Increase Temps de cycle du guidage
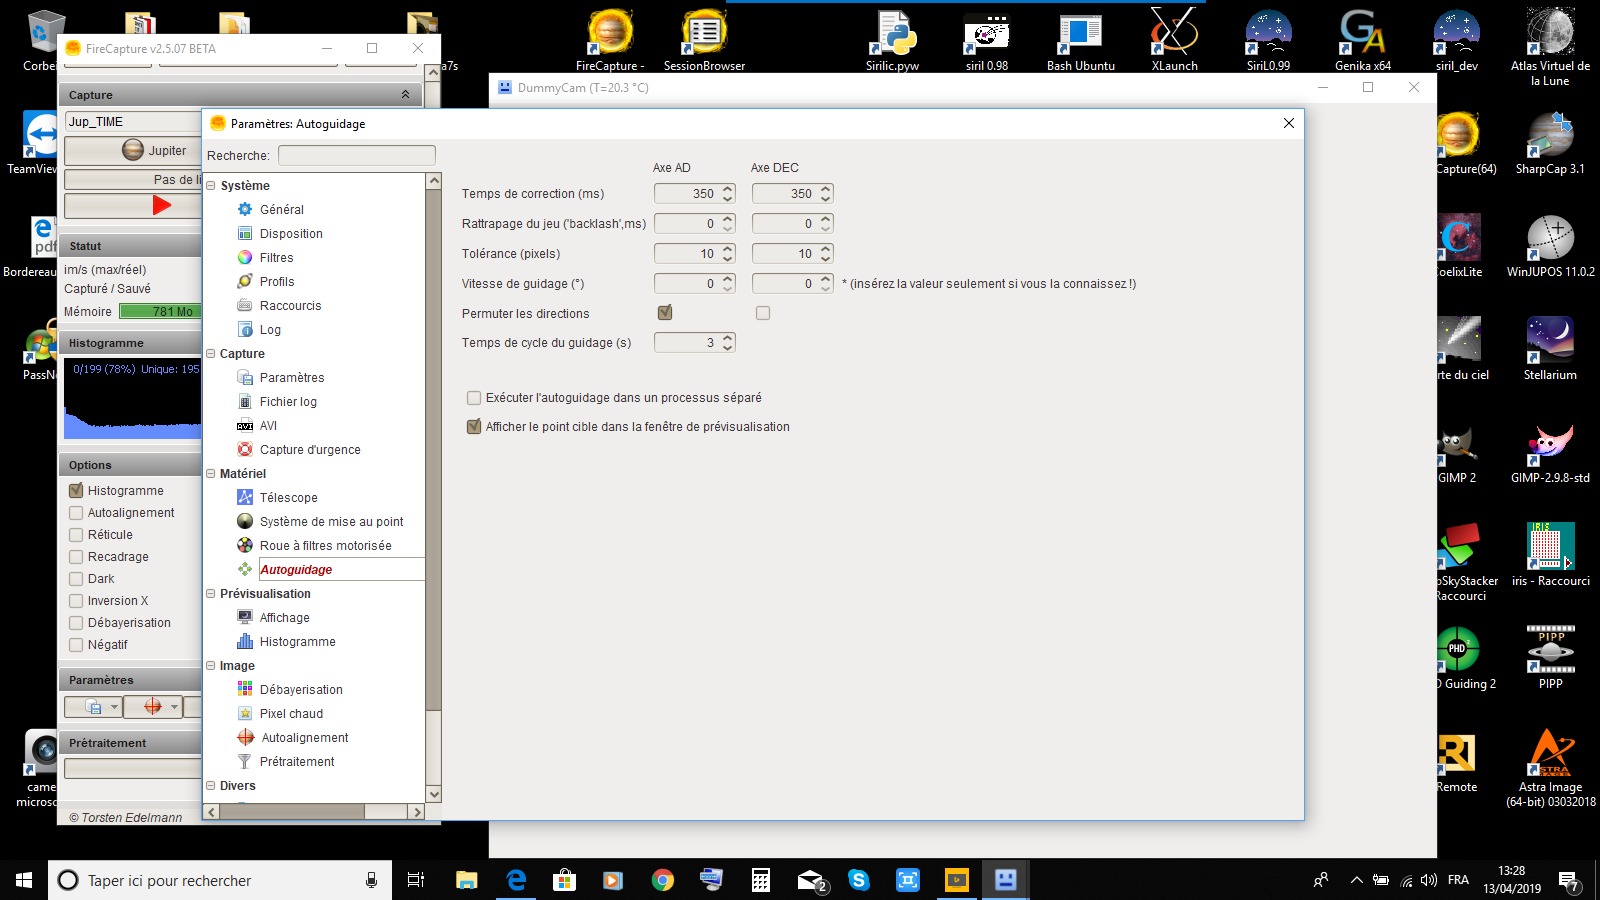The width and height of the screenshot is (1600, 900). pyautogui.click(x=728, y=338)
